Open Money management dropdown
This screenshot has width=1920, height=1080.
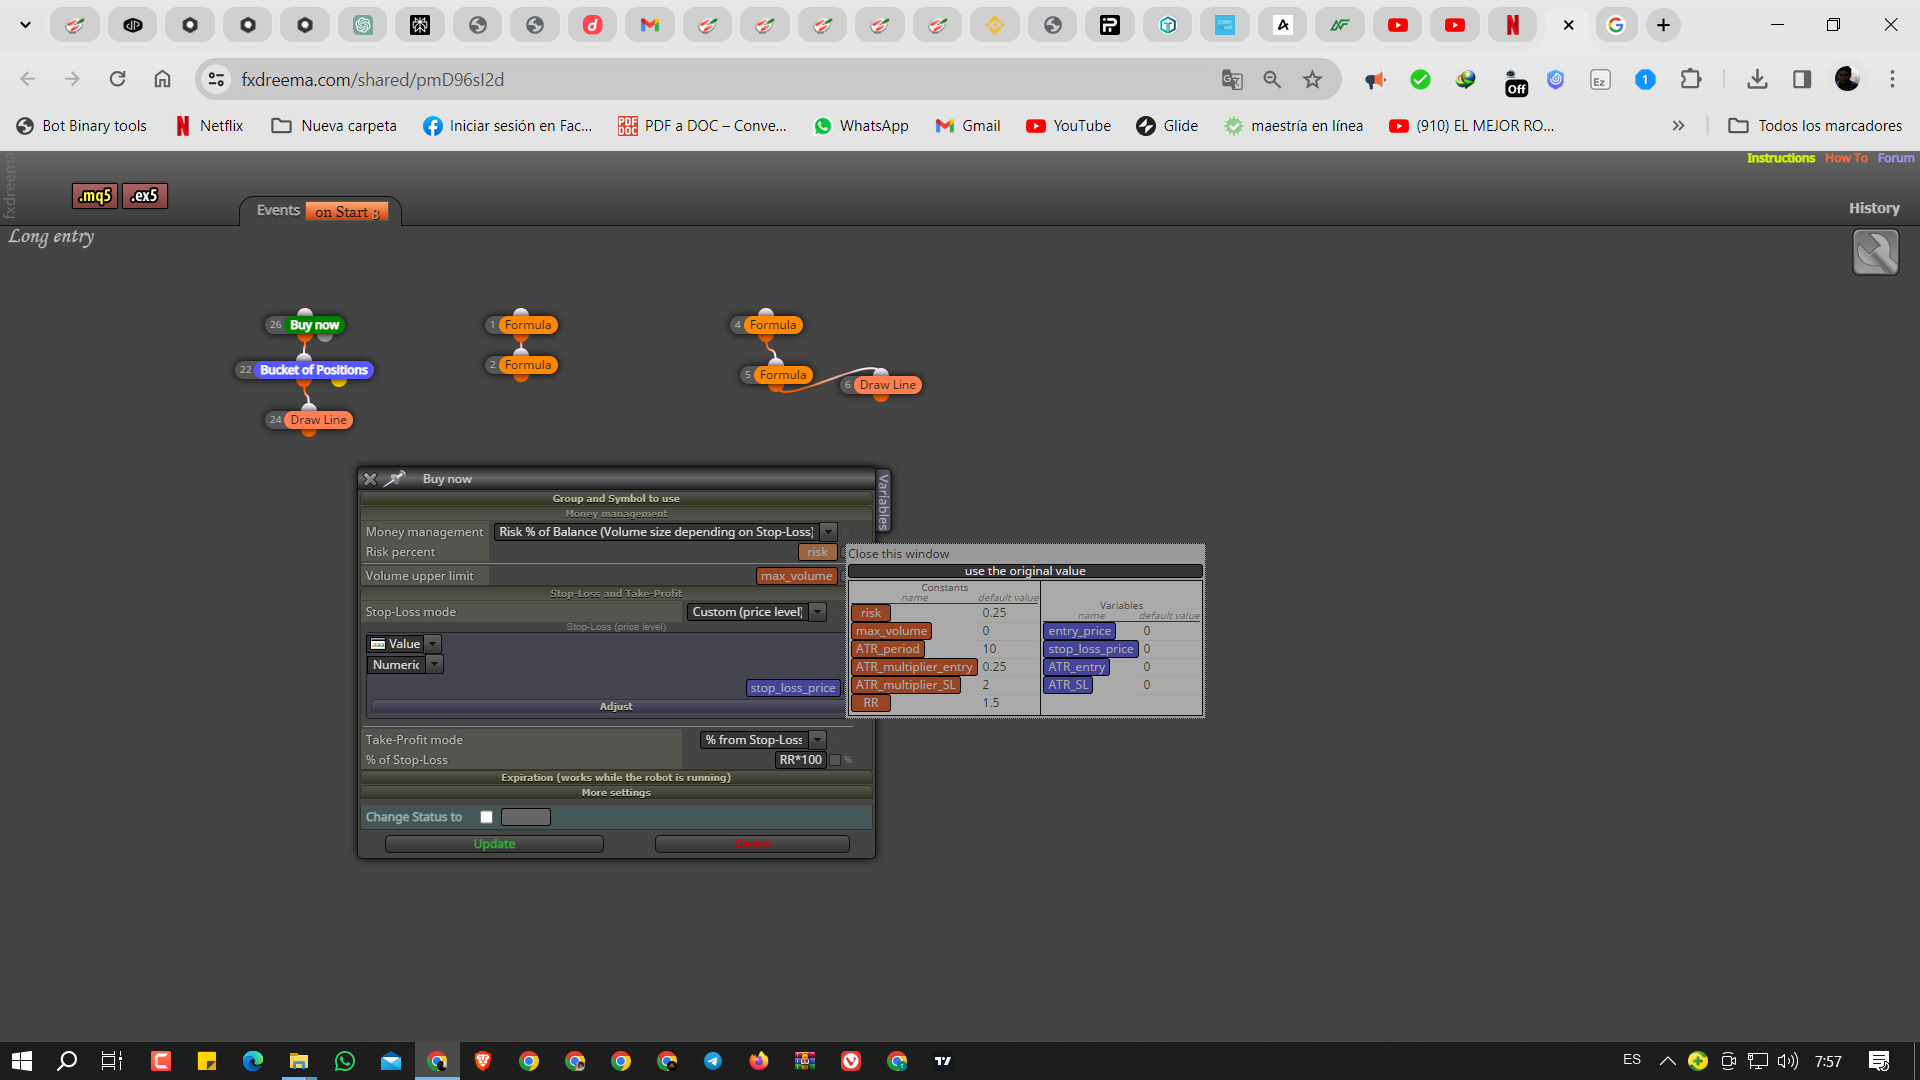pyautogui.click(x=665, y=532)
